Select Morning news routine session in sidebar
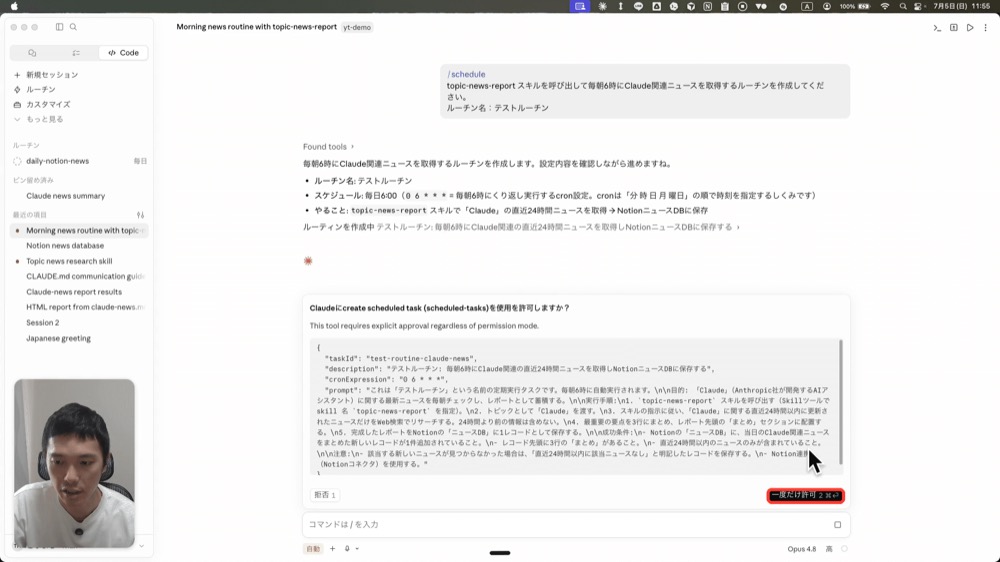Image resolution: width=1000 pixels, height=562 pixels. point(80,230)
